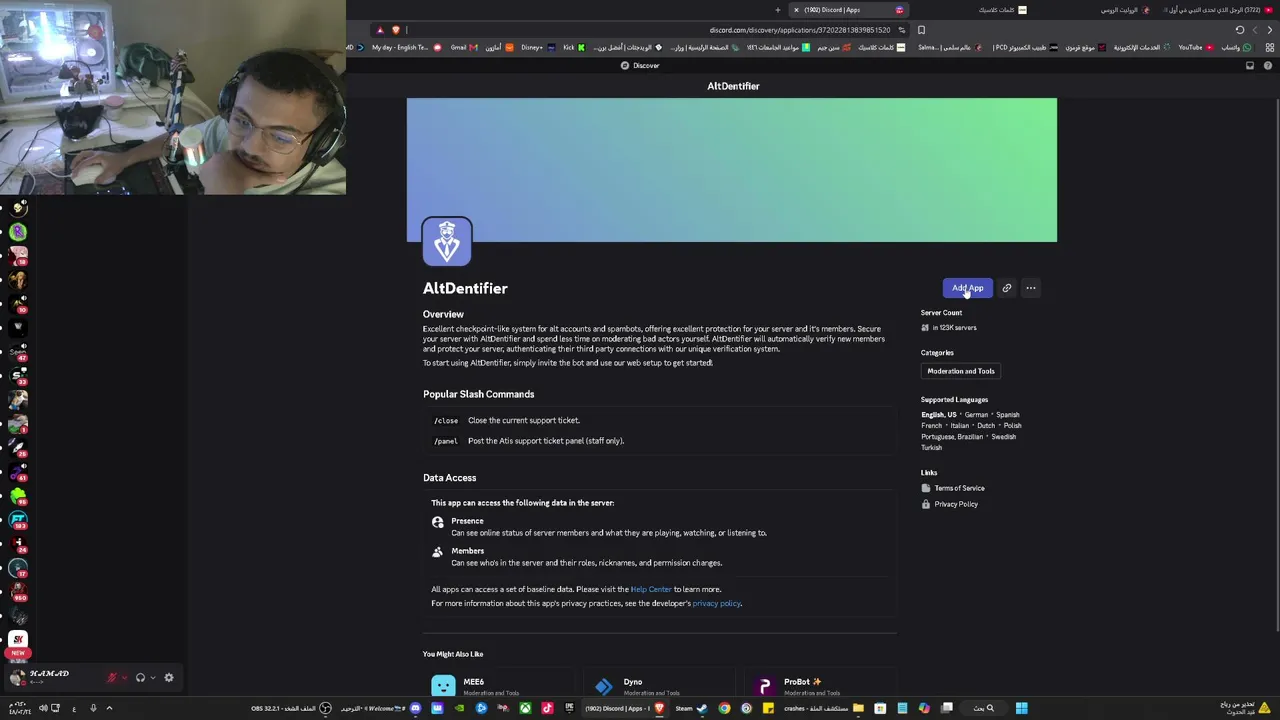Open the Windows Start menu
The image size is (1280, 720).
coord(1021,709)
